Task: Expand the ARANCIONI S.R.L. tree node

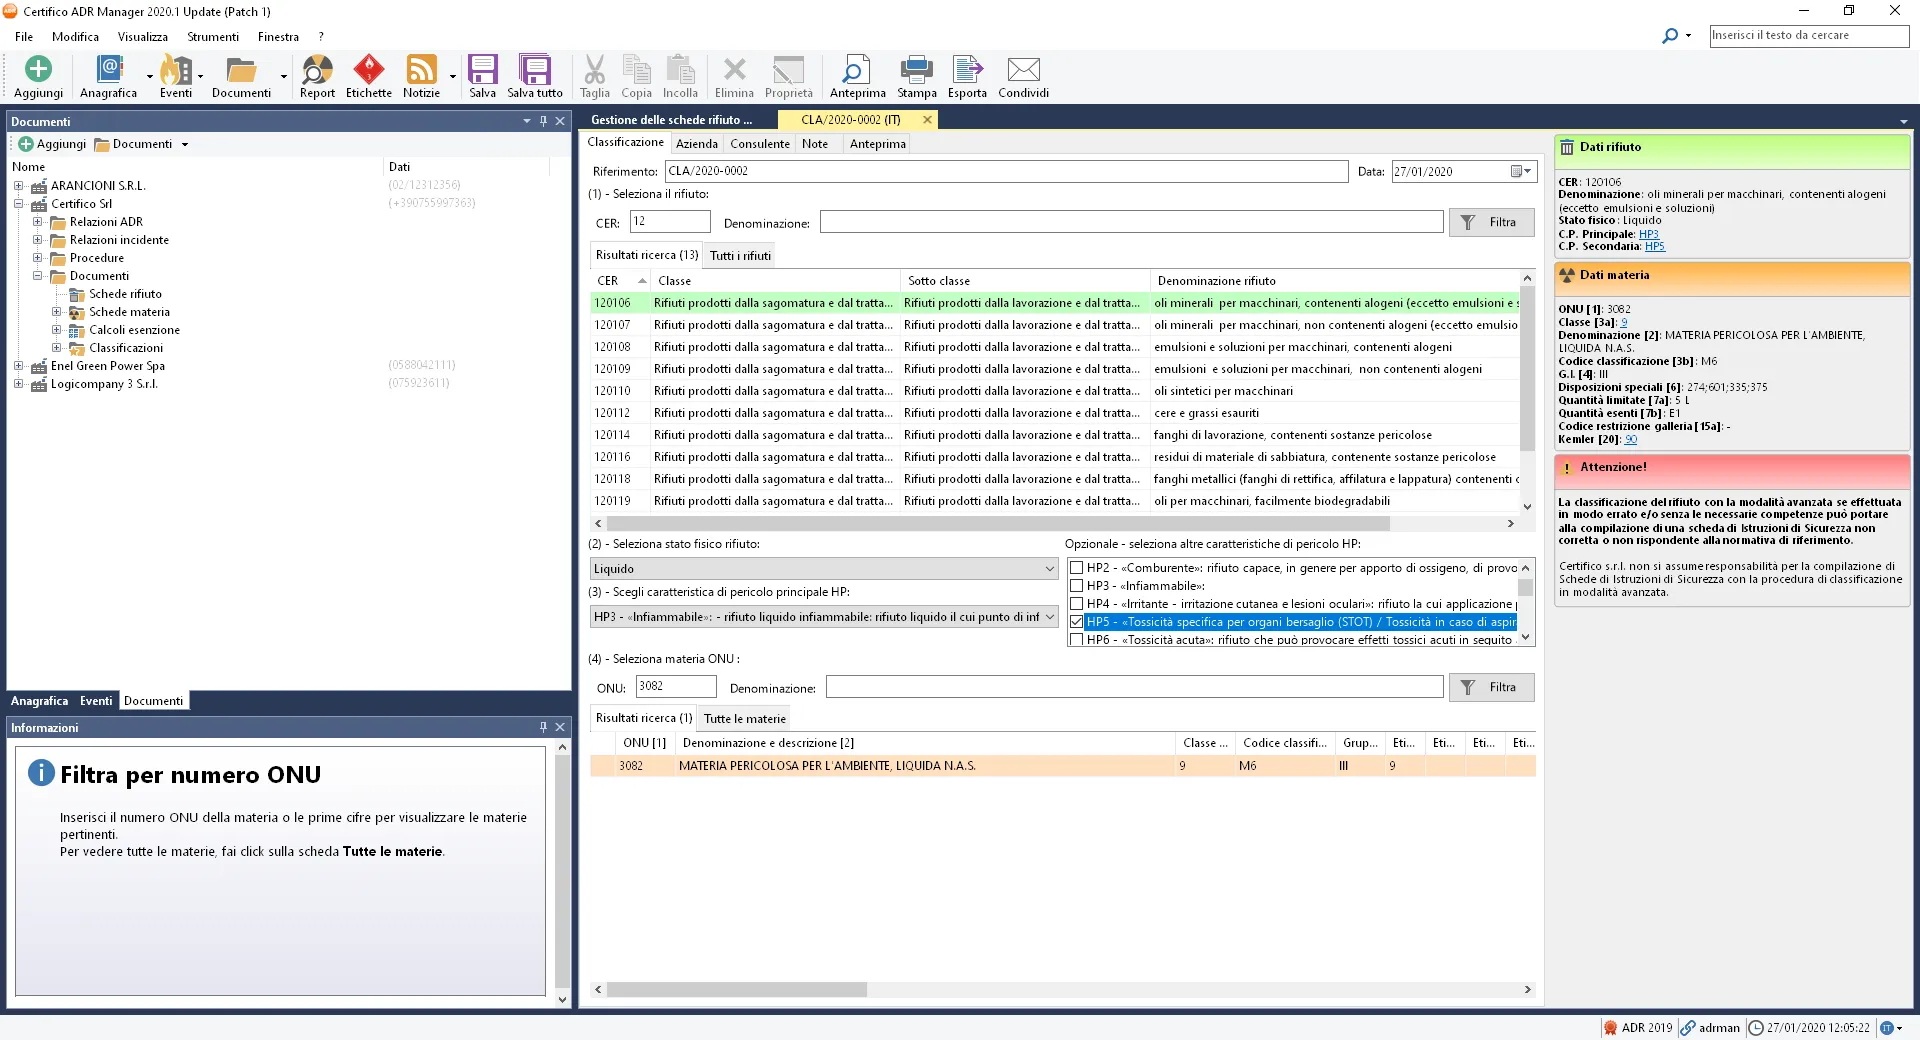Action: click(19, 186)
